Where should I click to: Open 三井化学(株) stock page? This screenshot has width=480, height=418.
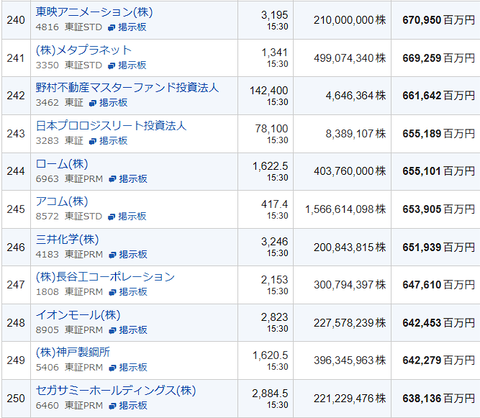click(x=67, y=239)
